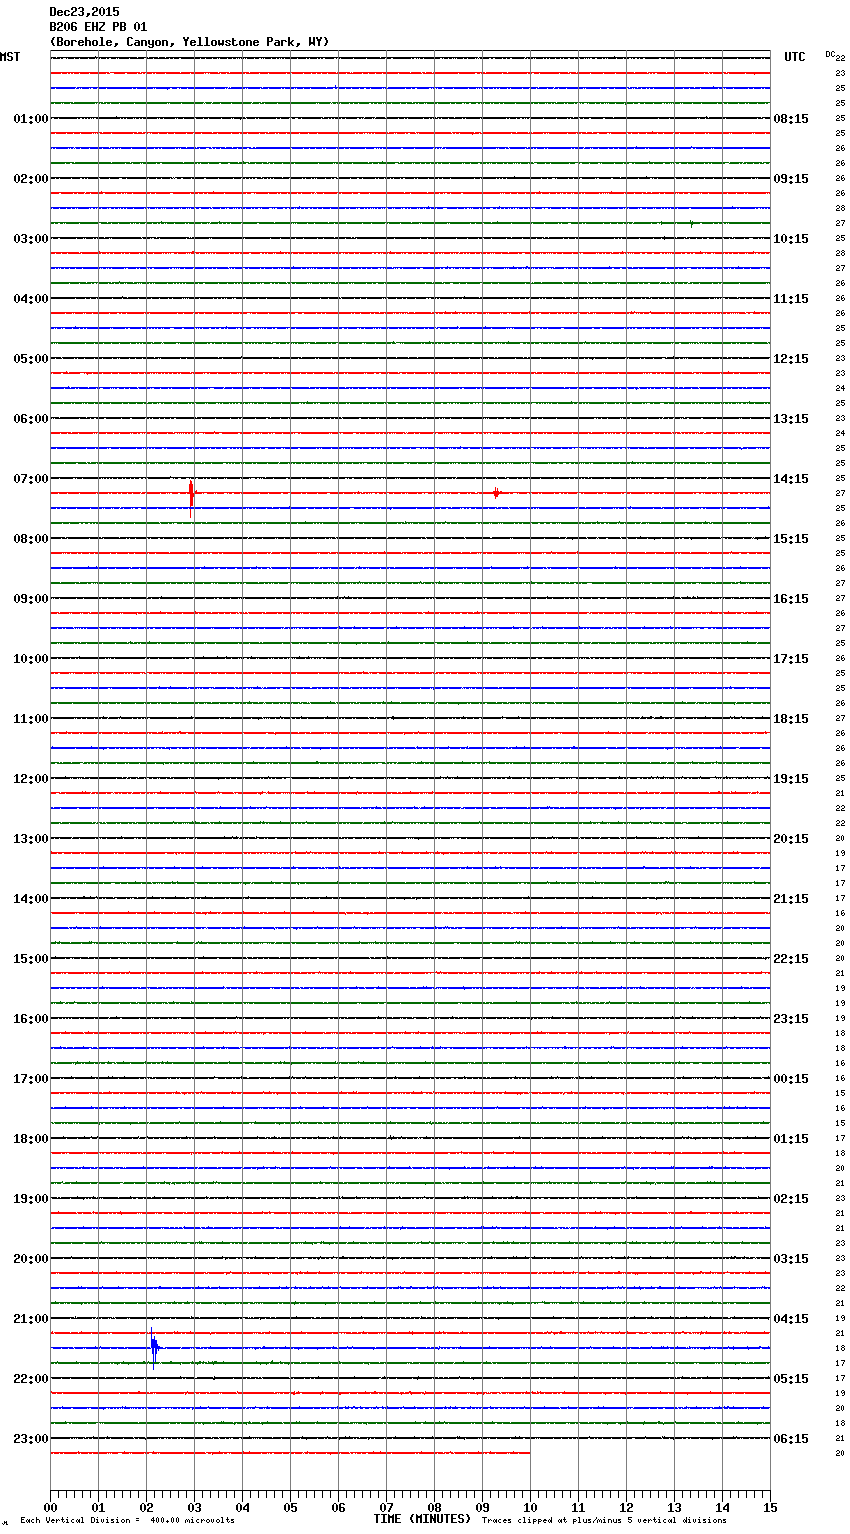
Task: Select the 09:00 MST time label
Action: (x=30, y=599)
